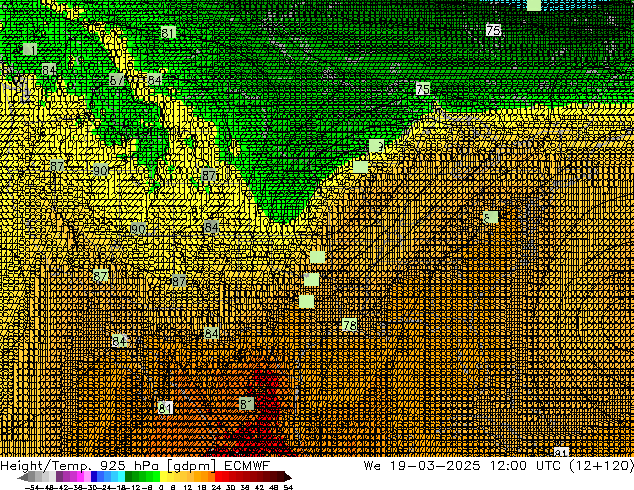Pick the pure red legend swatch

(x=218, y=477)
